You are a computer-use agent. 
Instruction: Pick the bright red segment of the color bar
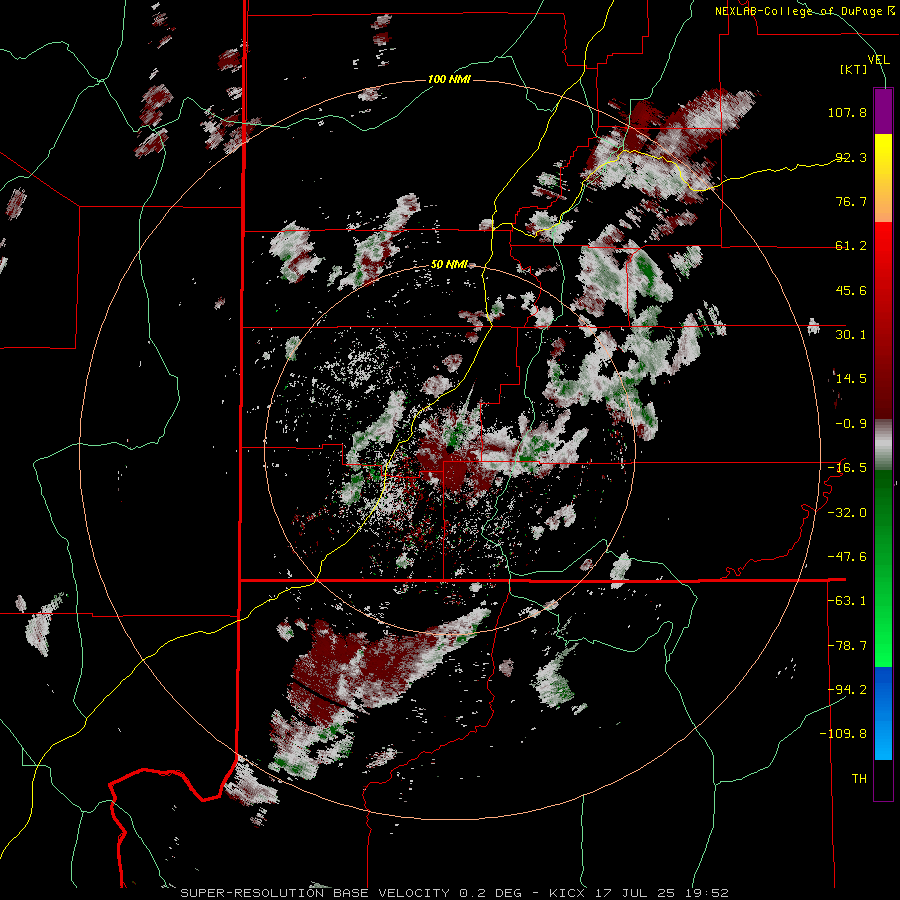click(883, 244)
